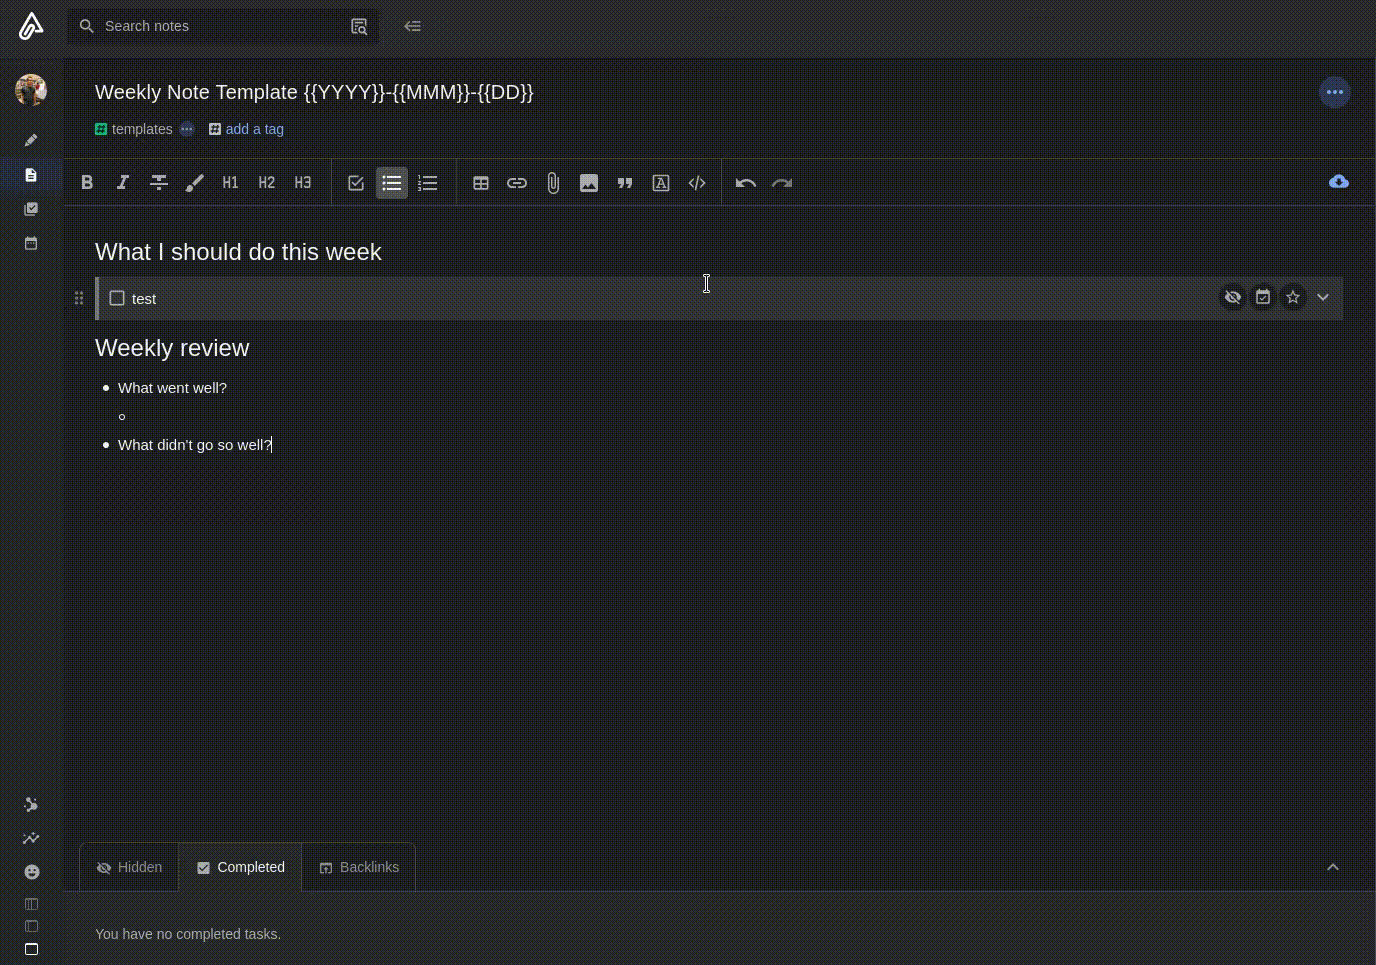Insert a block quote
Image resolution: width=1376 pixels, height=965 pixels.
(x=625, y=183)
